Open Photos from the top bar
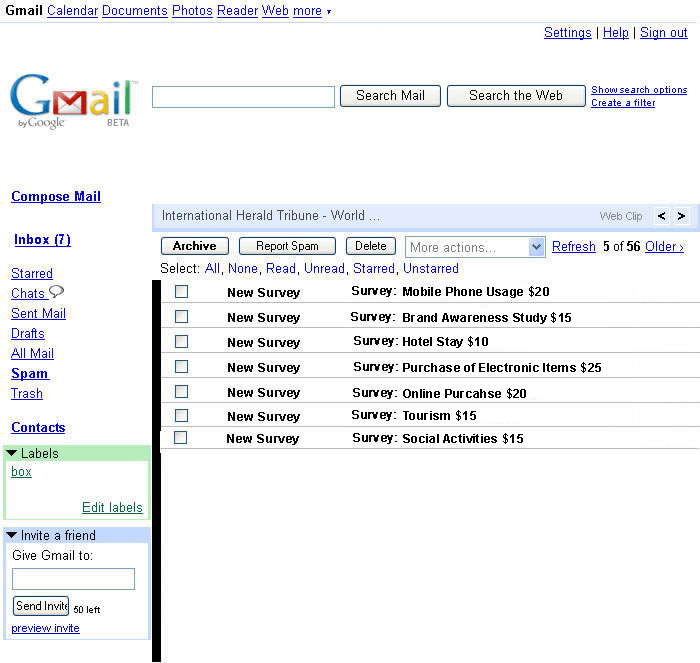Screen dimensions: 700x663 192,10
